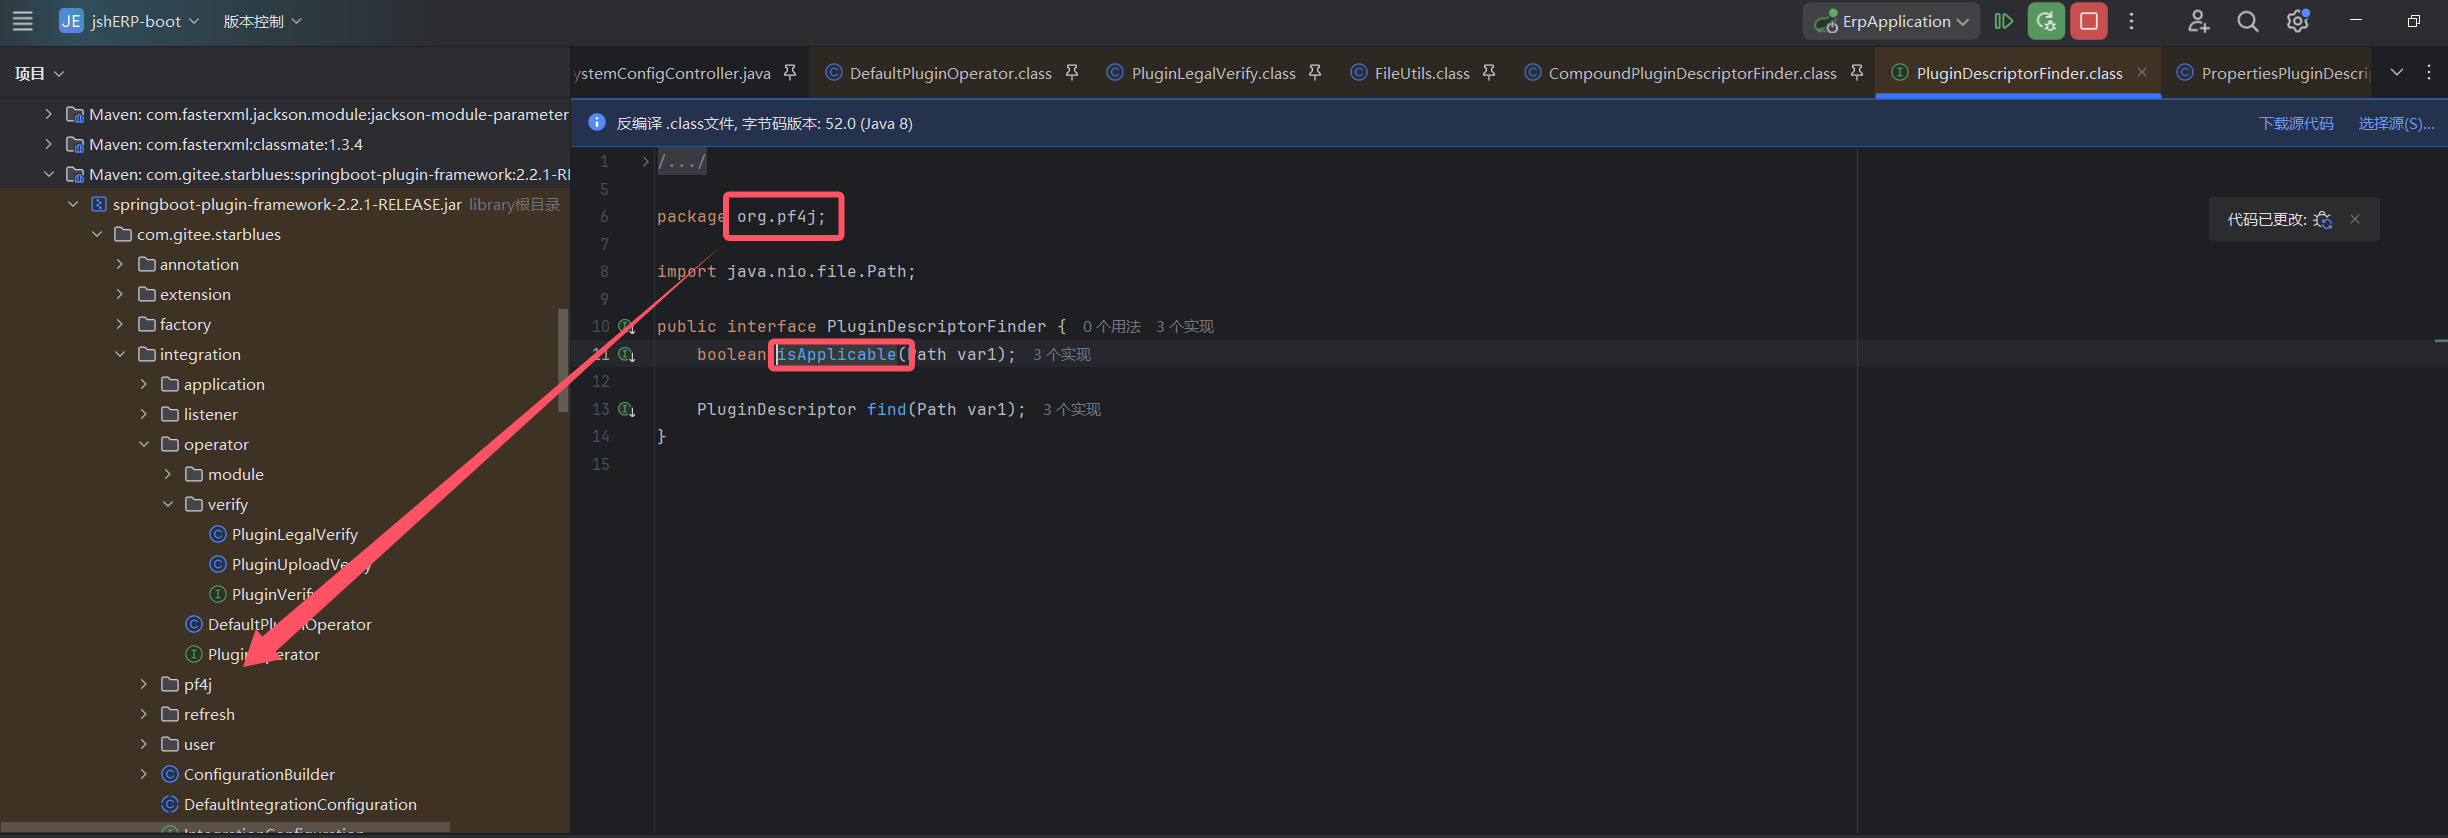This screenshot has height=838, width=2448.
Task: Open the 项目 tool window dropdown
Action: tap(40, 74)
